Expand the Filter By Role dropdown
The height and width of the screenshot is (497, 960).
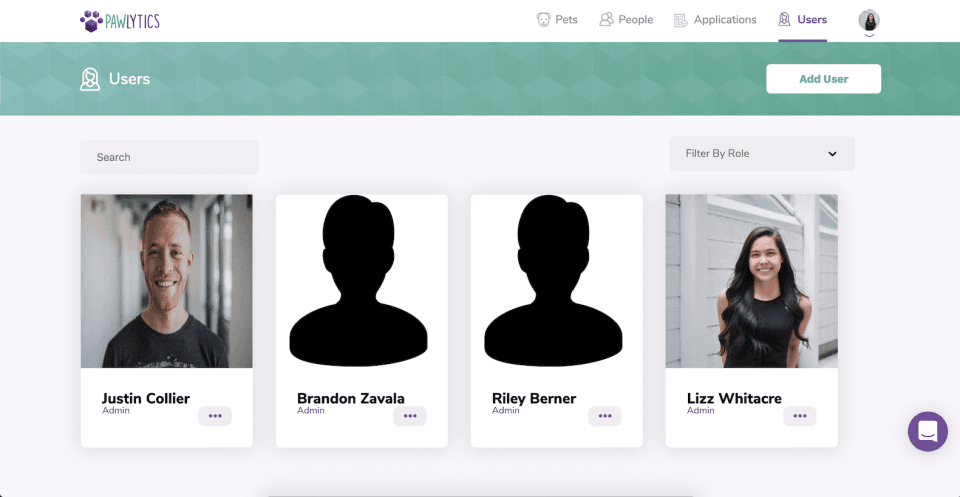coord(762,154)
